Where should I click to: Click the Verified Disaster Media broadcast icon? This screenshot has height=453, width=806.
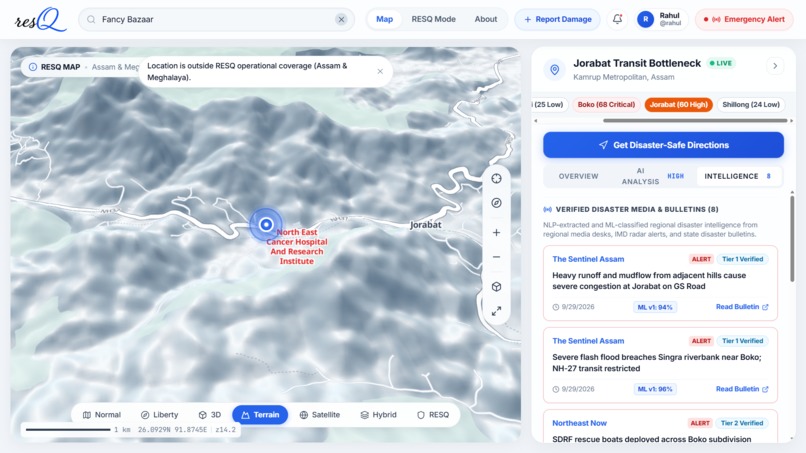point(547,209)
